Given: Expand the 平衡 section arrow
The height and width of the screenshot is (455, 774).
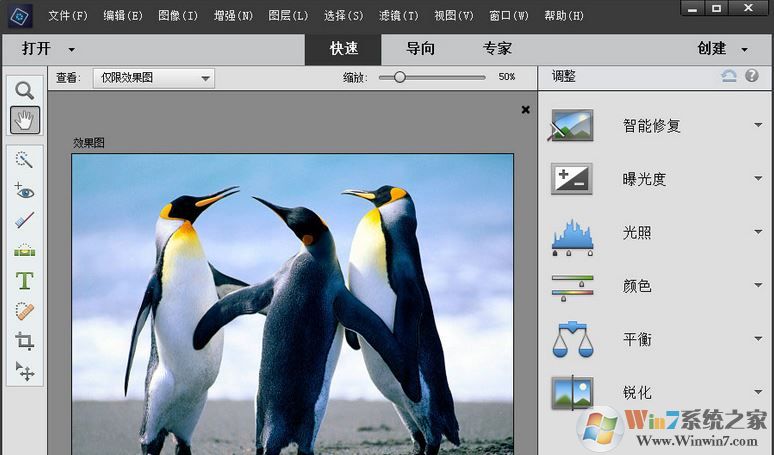Looking at the screenshot, I should [758, 339].
